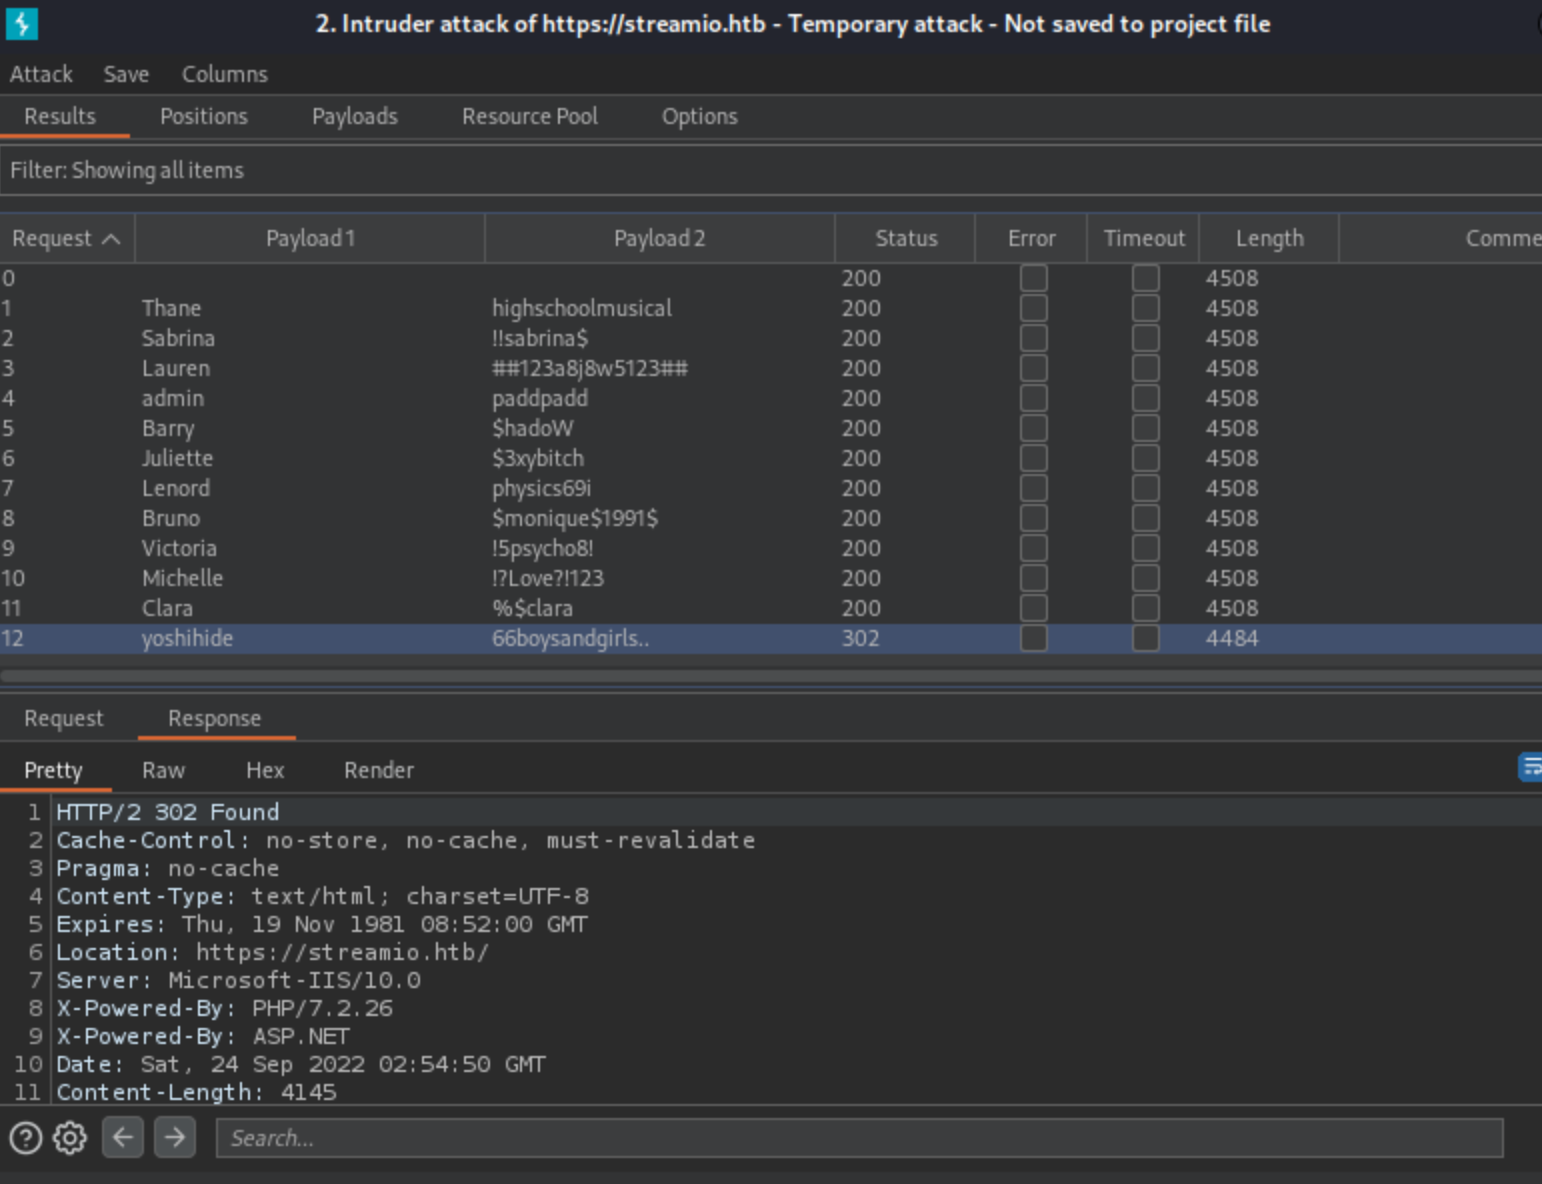Tick the Timeout checkbox in Victoria row
The image size is (1542, 1184).
[1146, 548]
